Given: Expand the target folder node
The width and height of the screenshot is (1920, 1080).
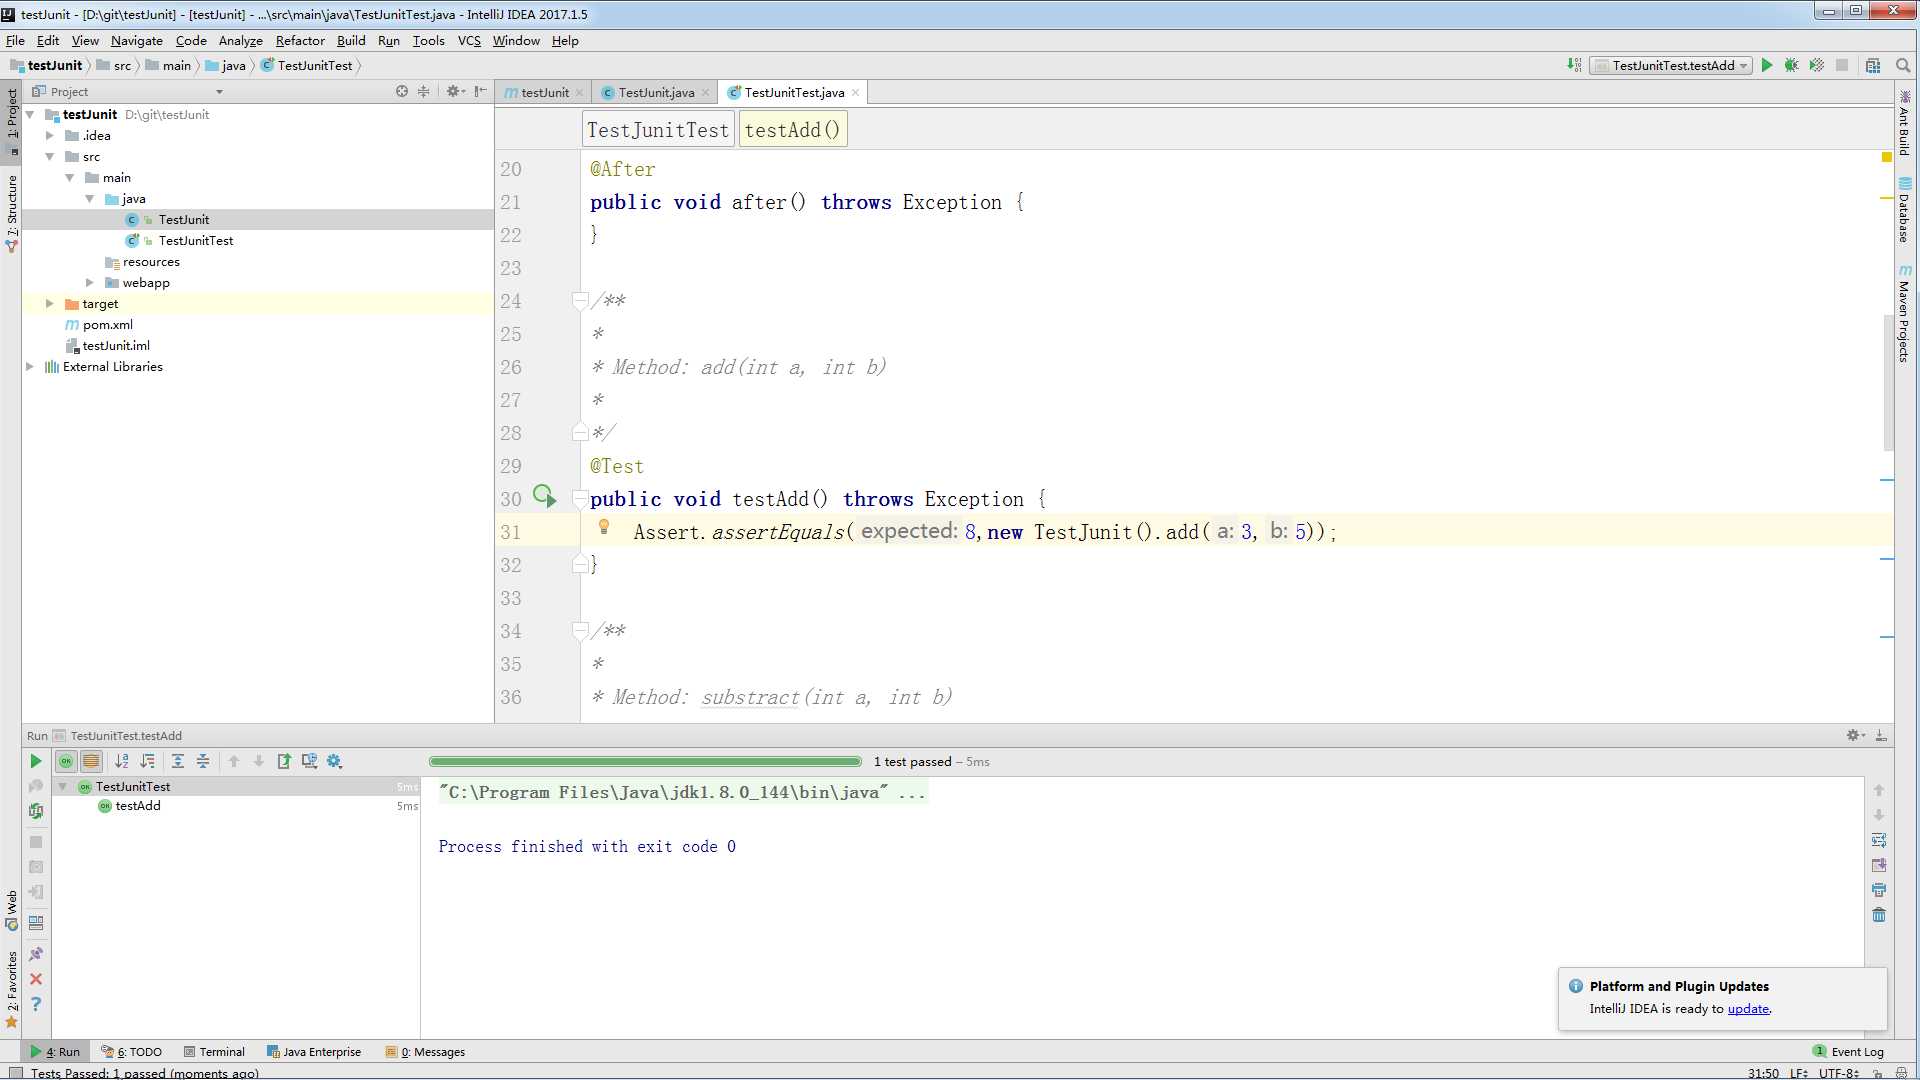Looking at the screenshot, I should [x=50, y=304].
